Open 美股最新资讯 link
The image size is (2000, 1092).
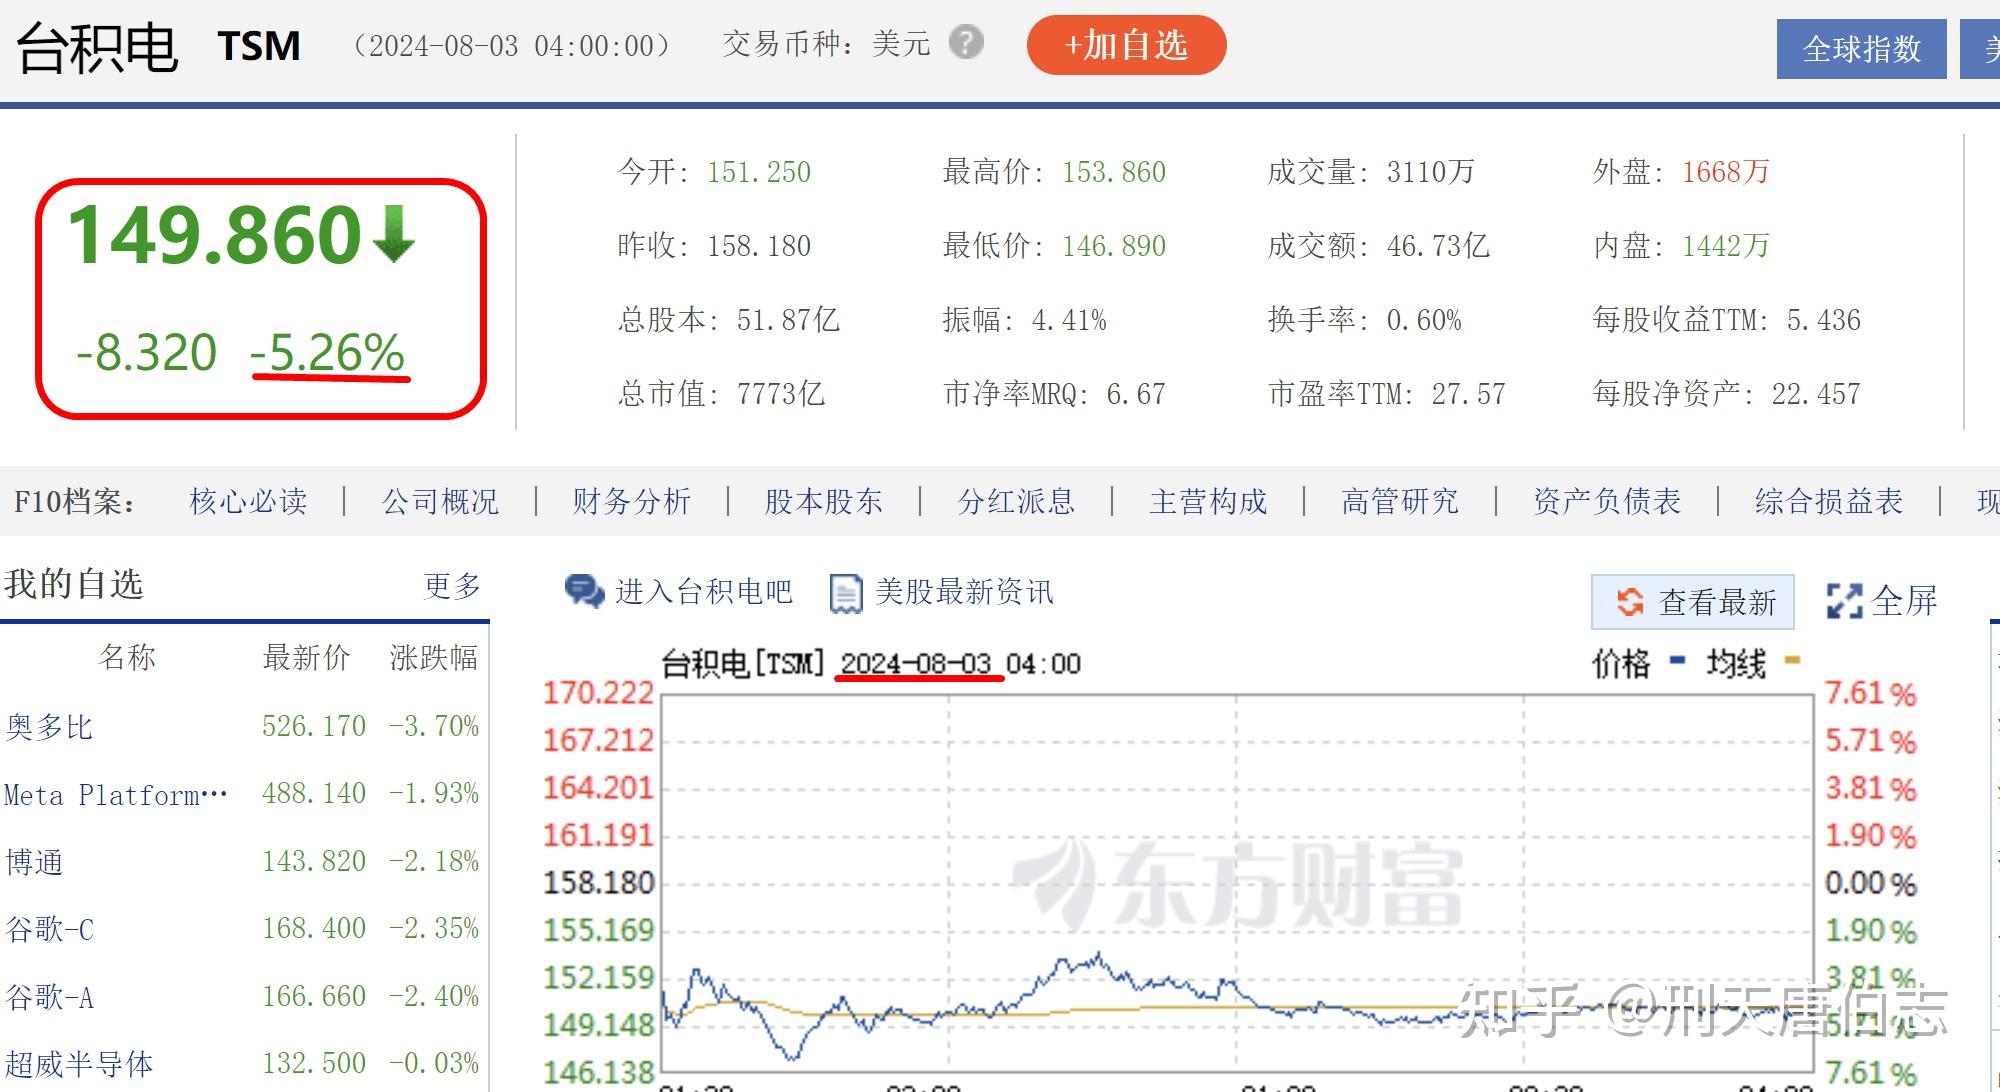coord(964,592)
